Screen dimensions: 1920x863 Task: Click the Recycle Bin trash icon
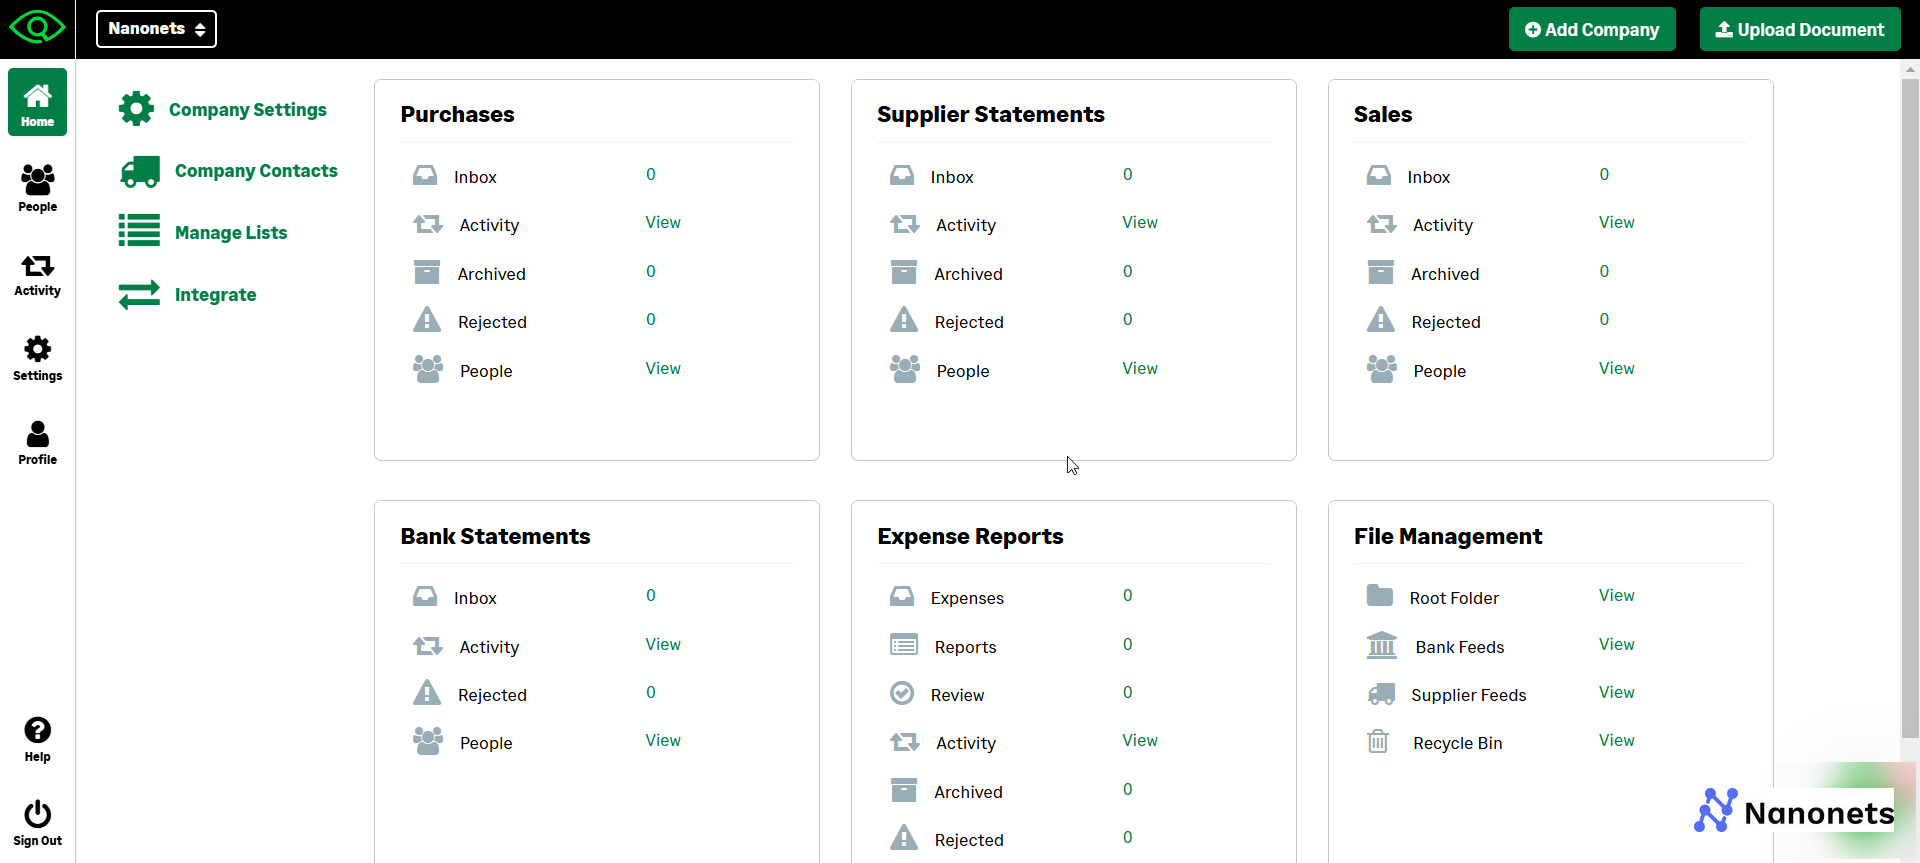1378,741
